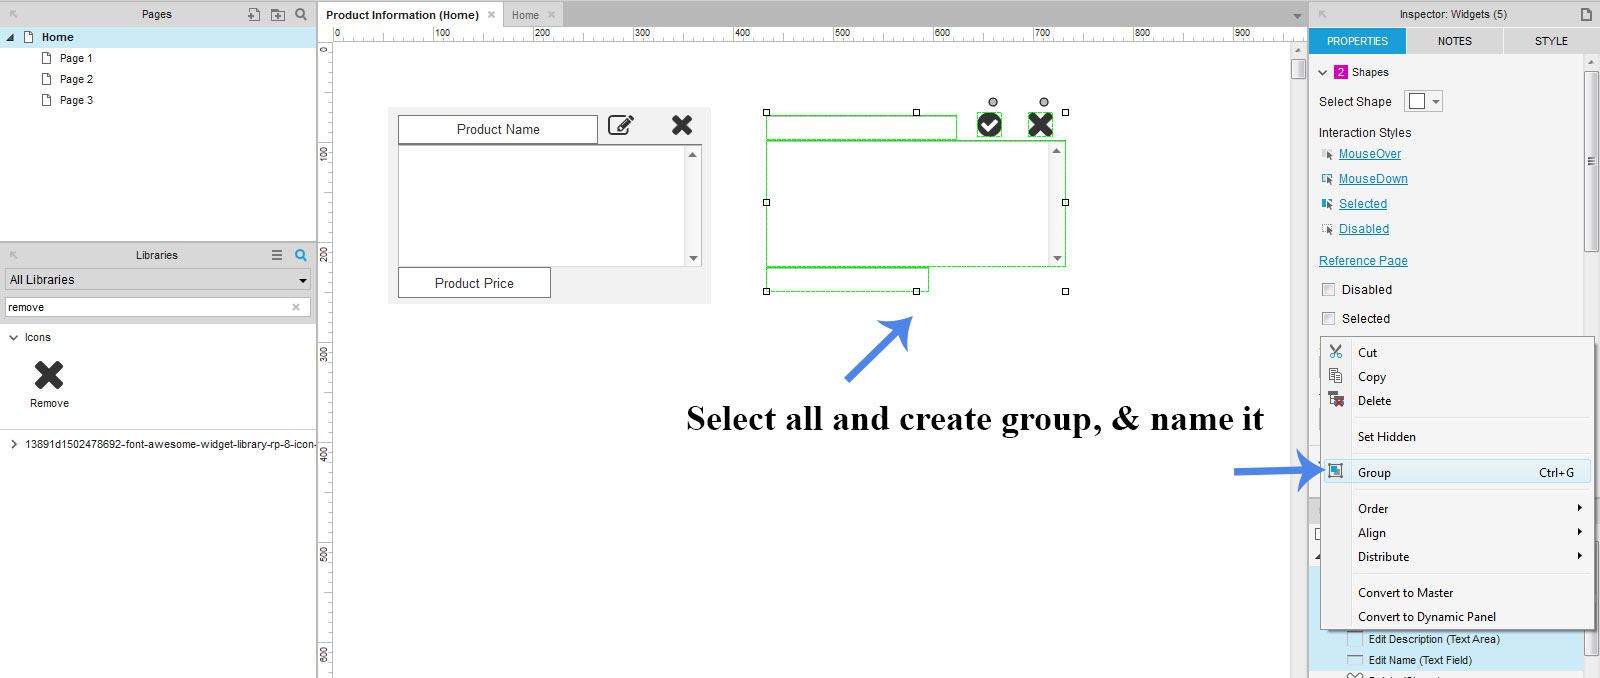Click the scissors Cut icon in context menu
This screenshot has width=1600, height=678.
(1336, 352)
